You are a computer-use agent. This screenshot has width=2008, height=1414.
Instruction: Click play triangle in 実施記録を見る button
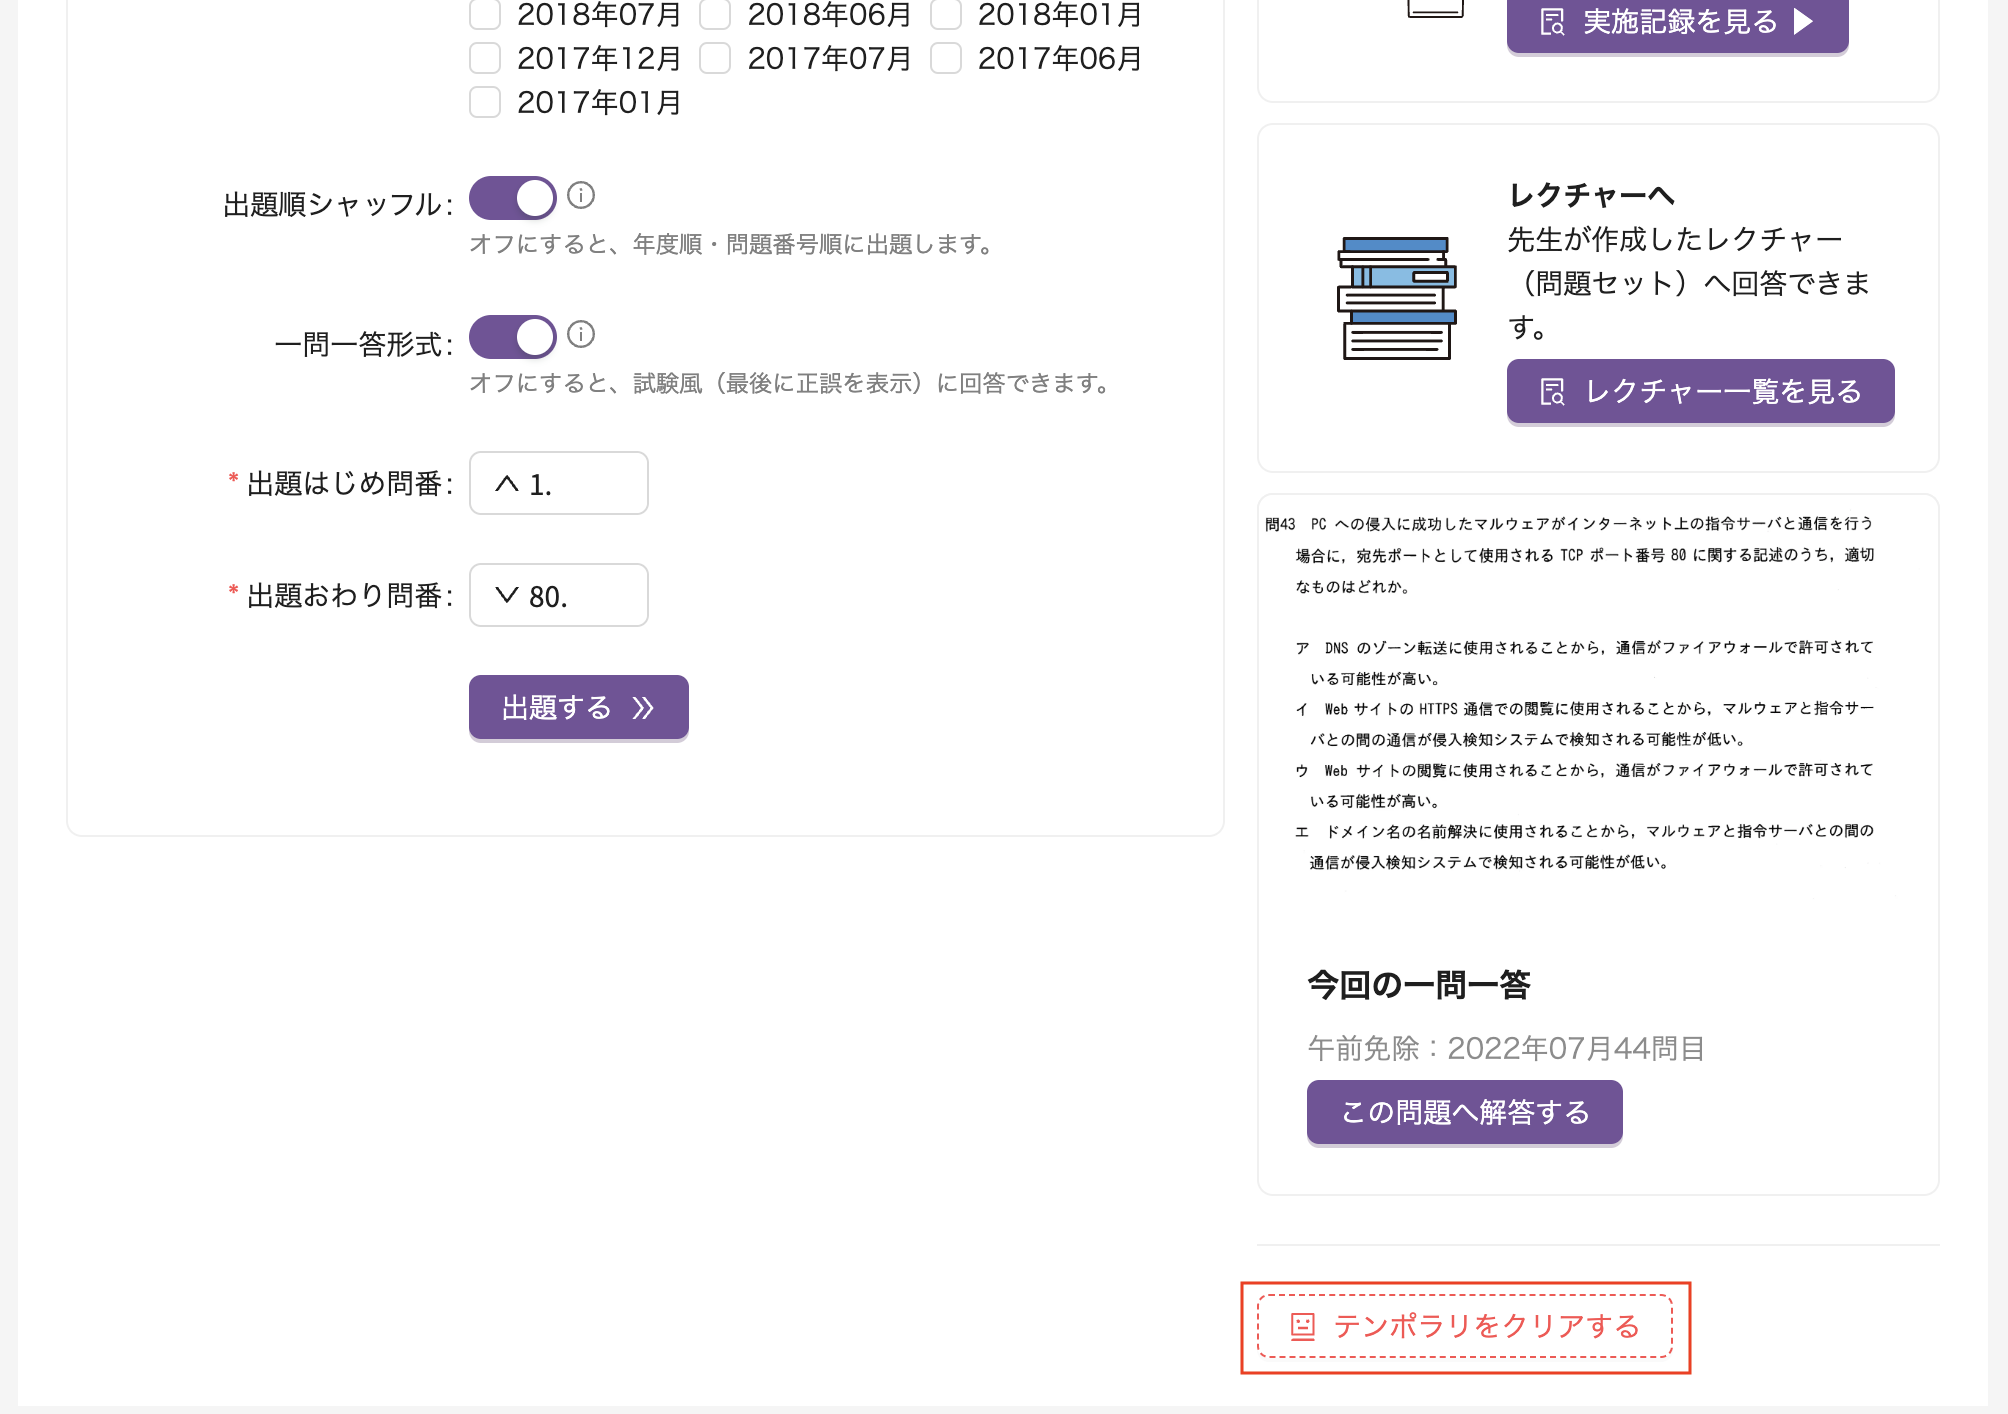click(x=1803, y=22)
